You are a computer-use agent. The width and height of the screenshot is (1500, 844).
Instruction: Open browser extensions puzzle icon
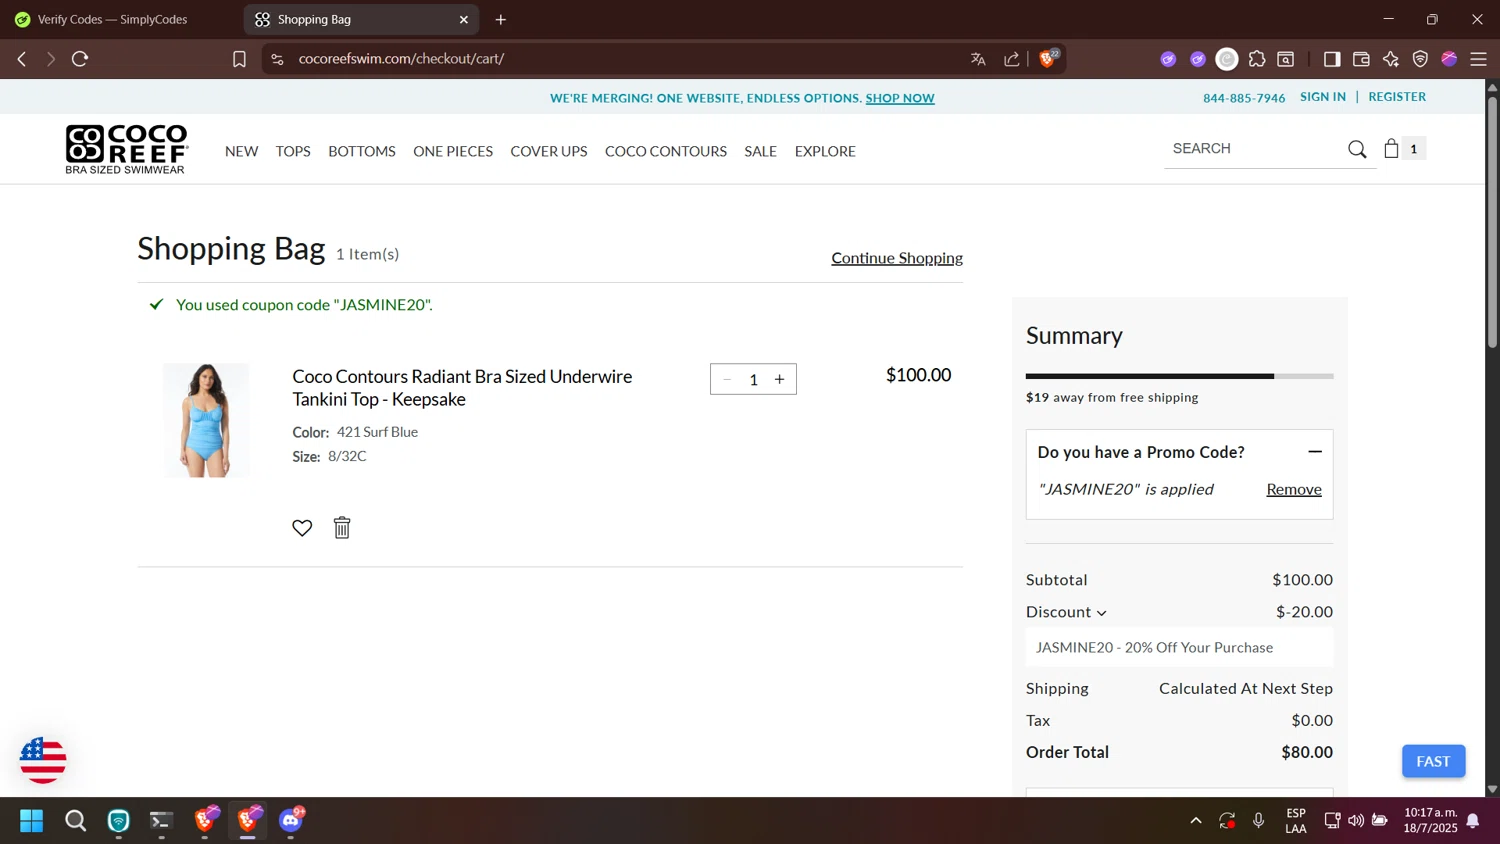[1257, 59]
